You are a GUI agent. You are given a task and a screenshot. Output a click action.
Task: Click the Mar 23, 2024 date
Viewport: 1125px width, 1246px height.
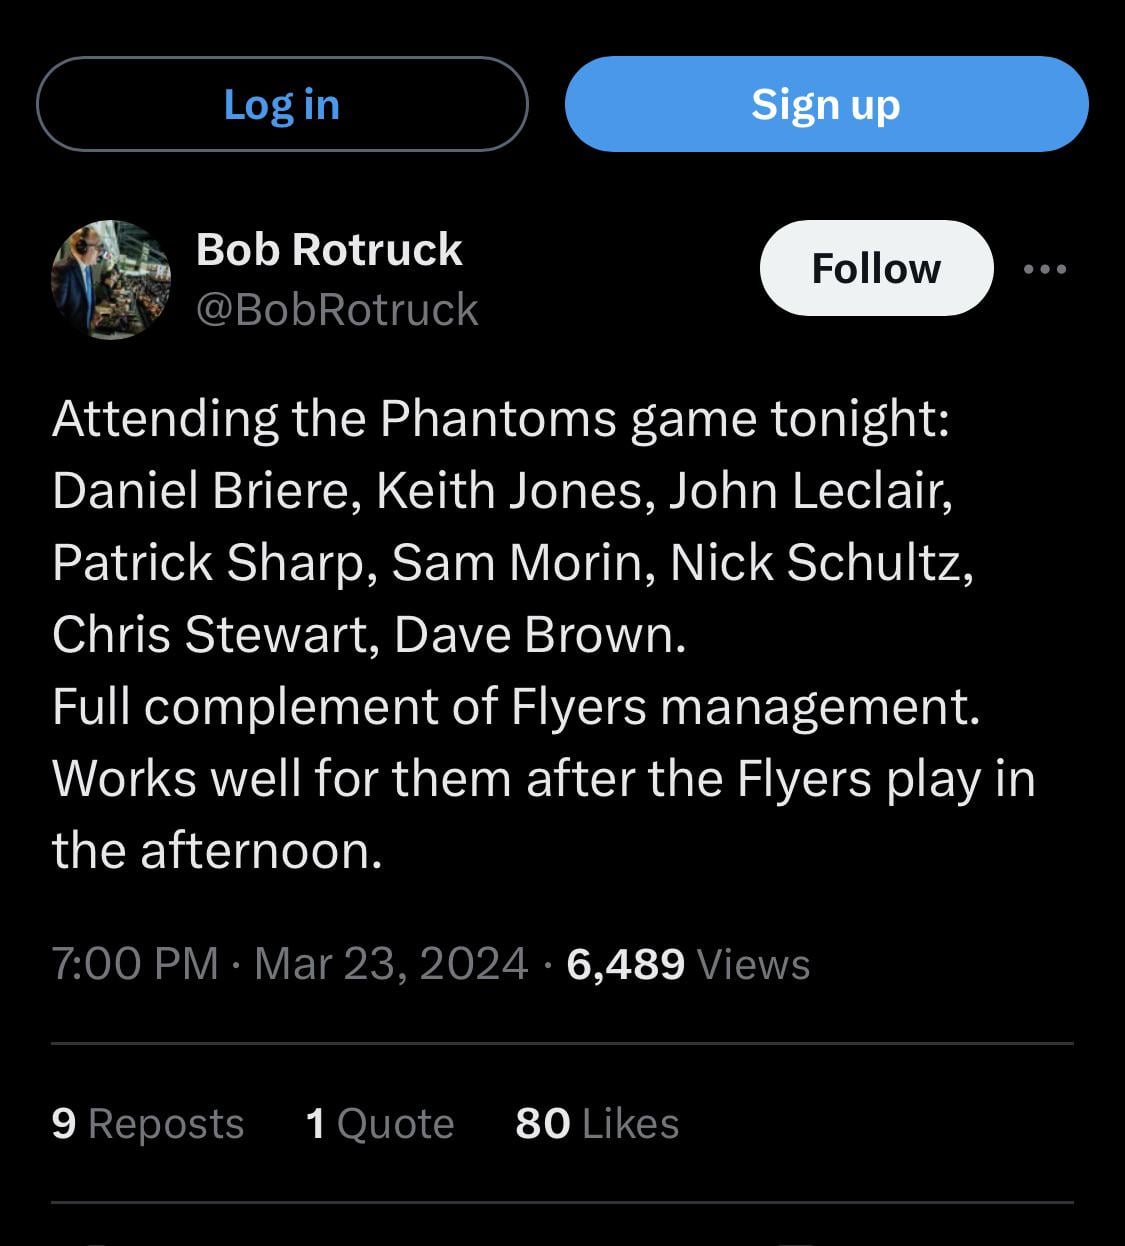(x=391, y=964)
